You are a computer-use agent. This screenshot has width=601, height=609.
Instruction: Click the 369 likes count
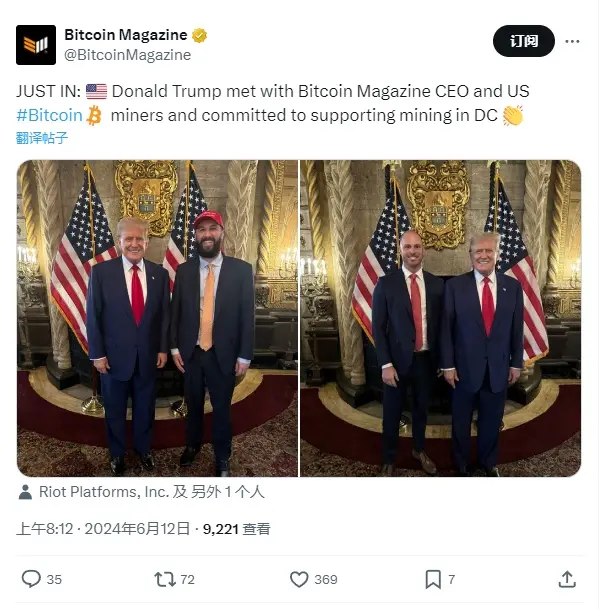pos(326,579)
